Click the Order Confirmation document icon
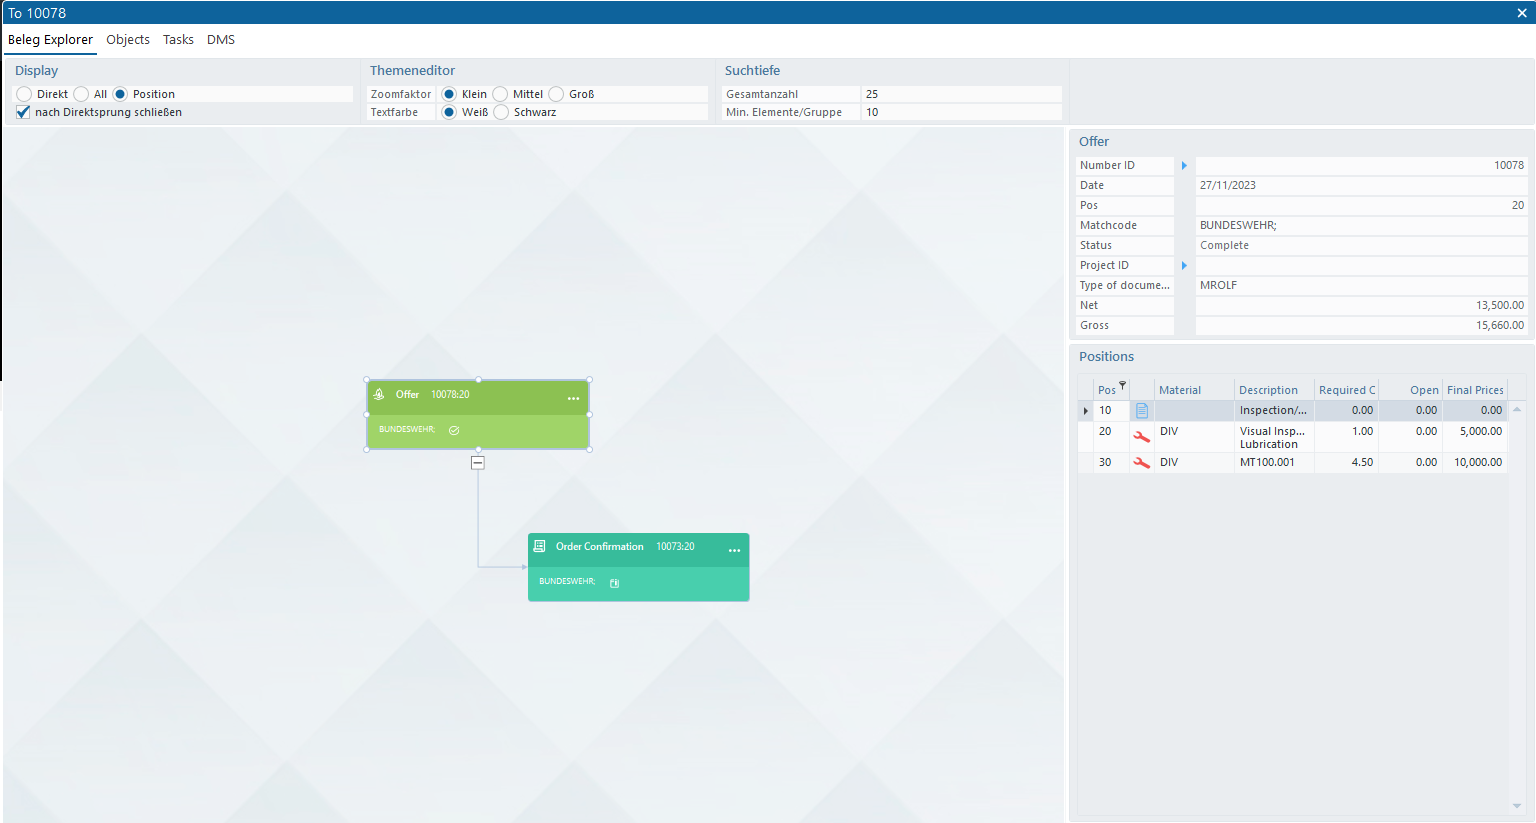1536x823 pixels. [x=540, y=546]
